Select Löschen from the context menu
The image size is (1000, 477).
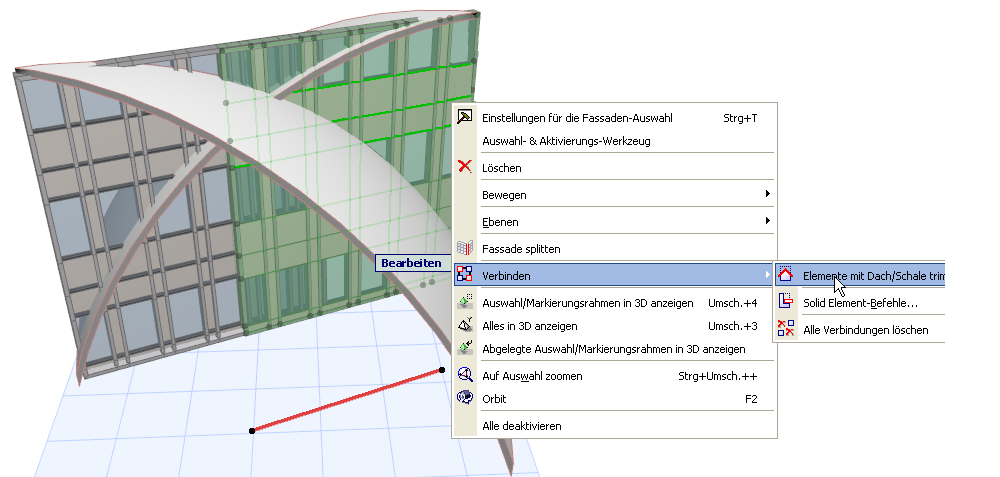coord(614,168)
